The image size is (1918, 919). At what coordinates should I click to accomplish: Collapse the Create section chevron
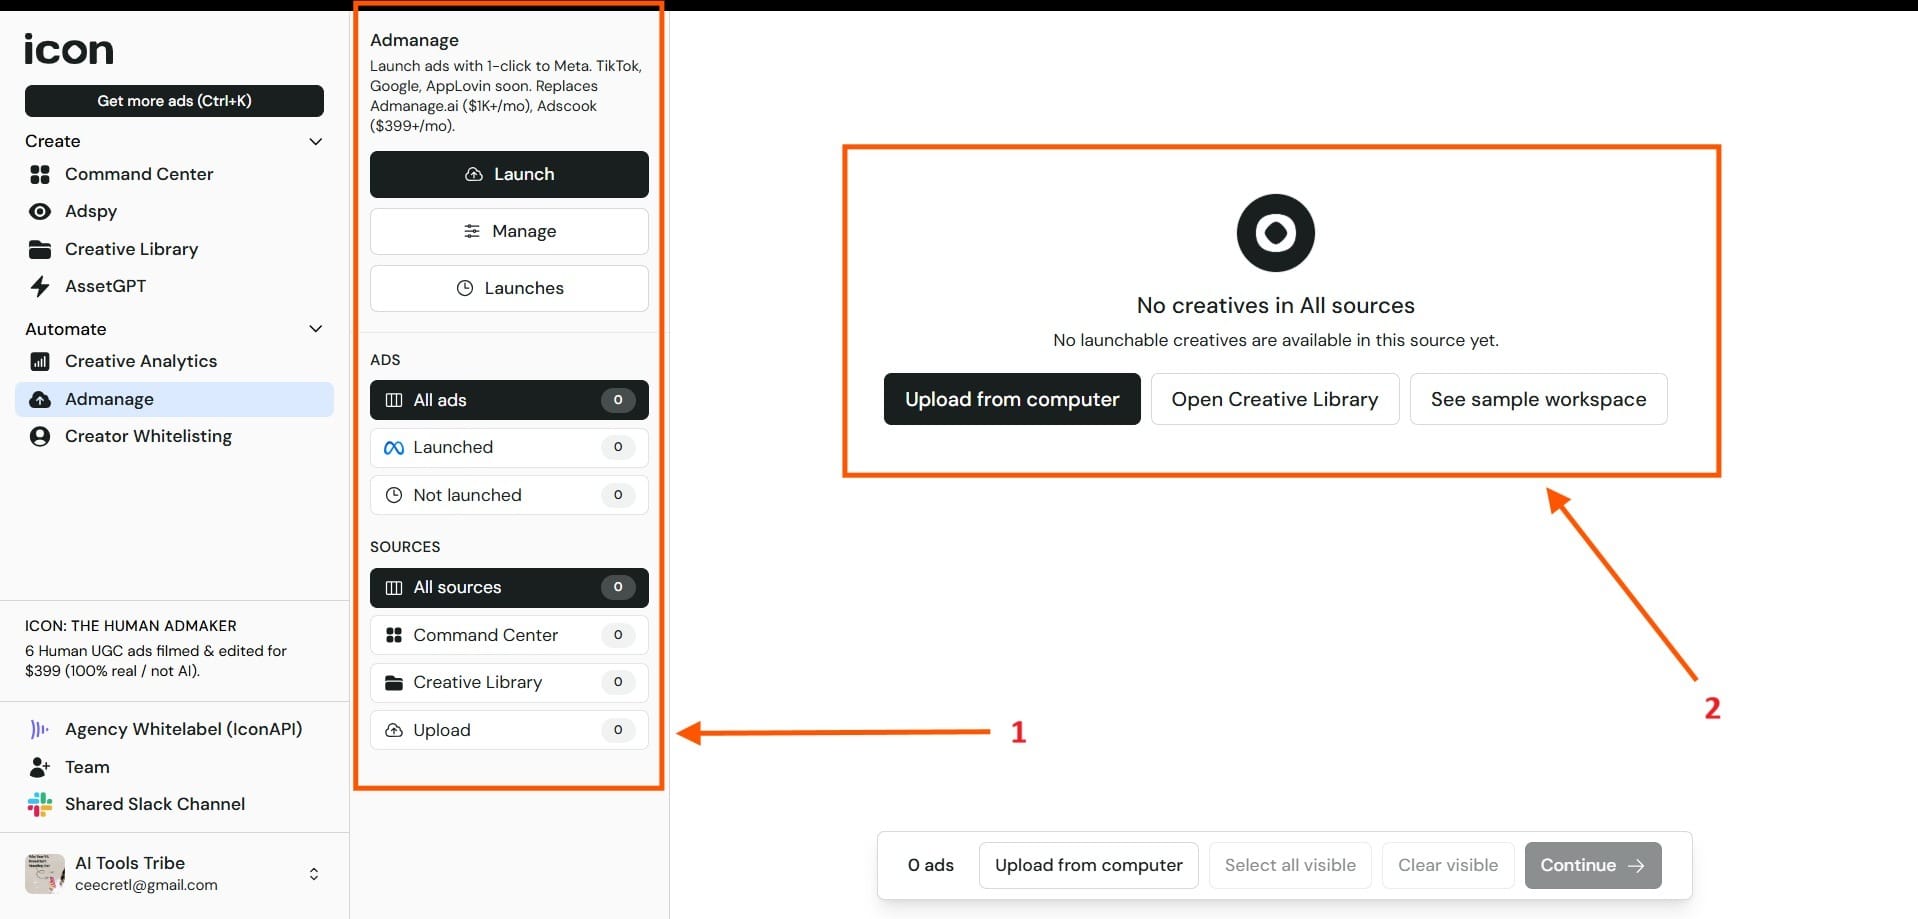316,141
